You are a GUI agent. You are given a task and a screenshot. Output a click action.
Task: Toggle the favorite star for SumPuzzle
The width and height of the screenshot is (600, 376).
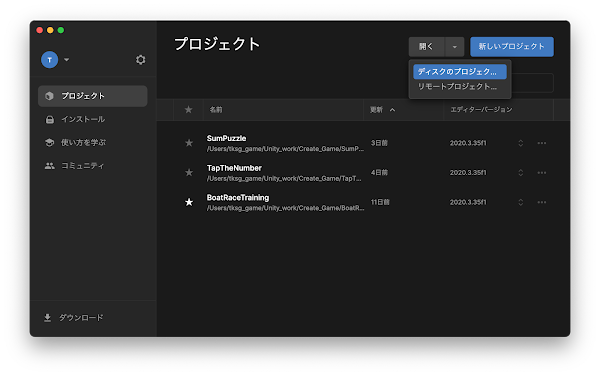click(x=189, y=143)
